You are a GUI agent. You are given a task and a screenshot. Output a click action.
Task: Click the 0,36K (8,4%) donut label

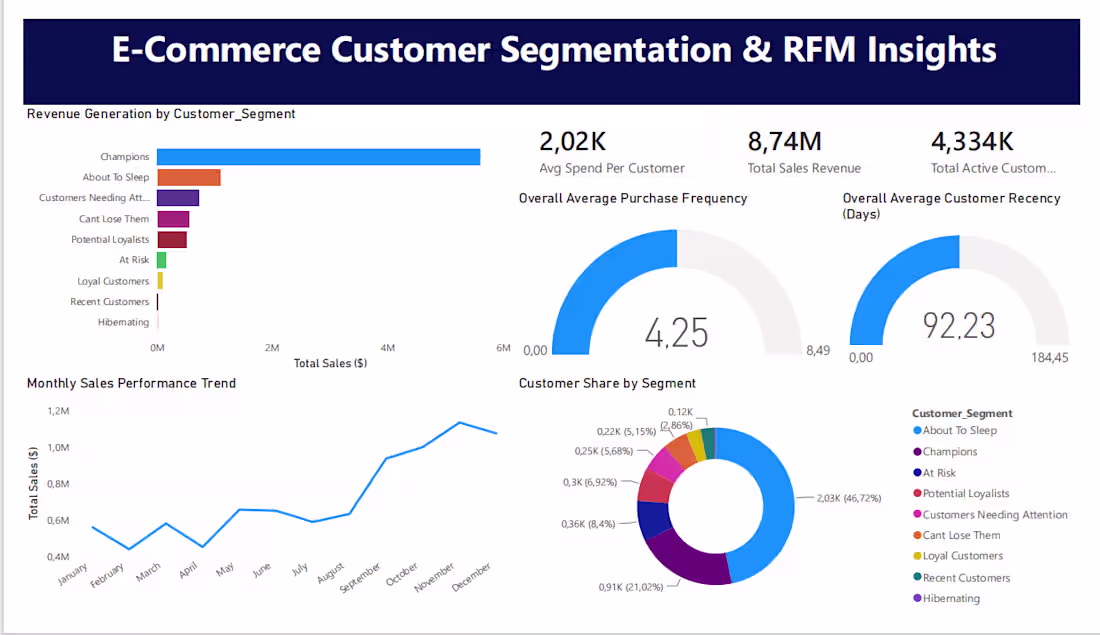coord(588,524)
